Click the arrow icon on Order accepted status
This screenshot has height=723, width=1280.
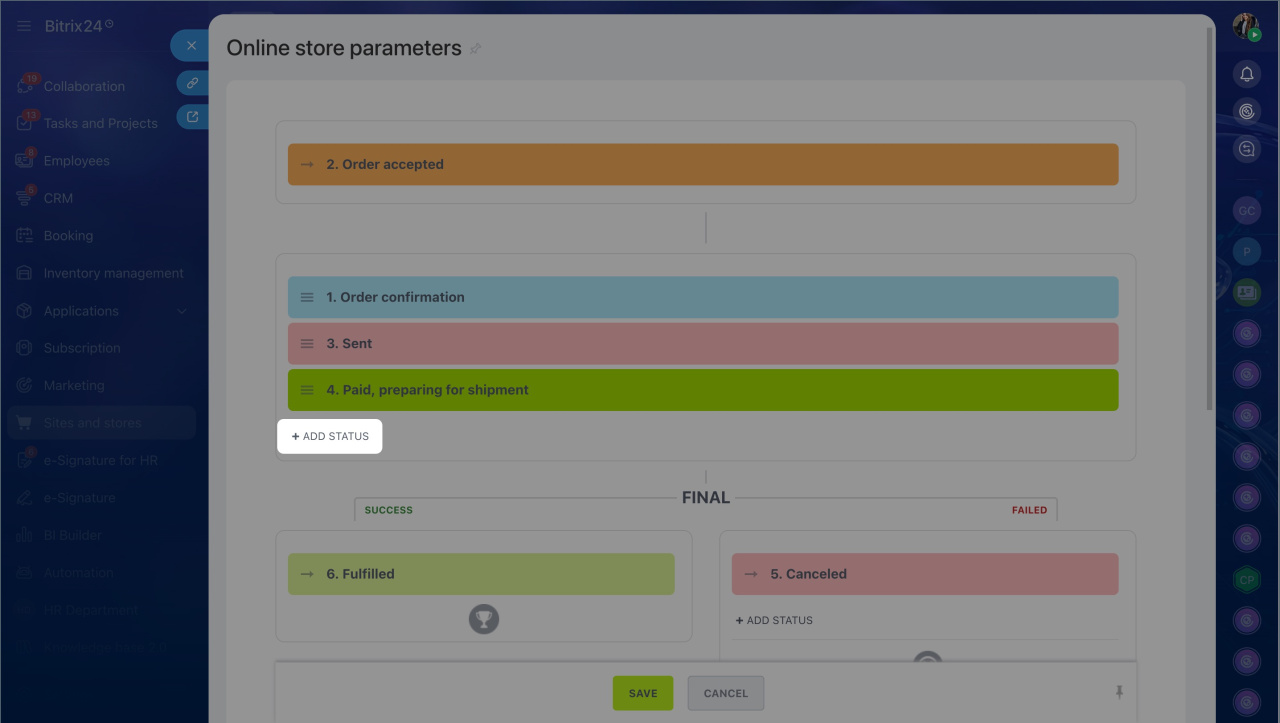point(307,164)
